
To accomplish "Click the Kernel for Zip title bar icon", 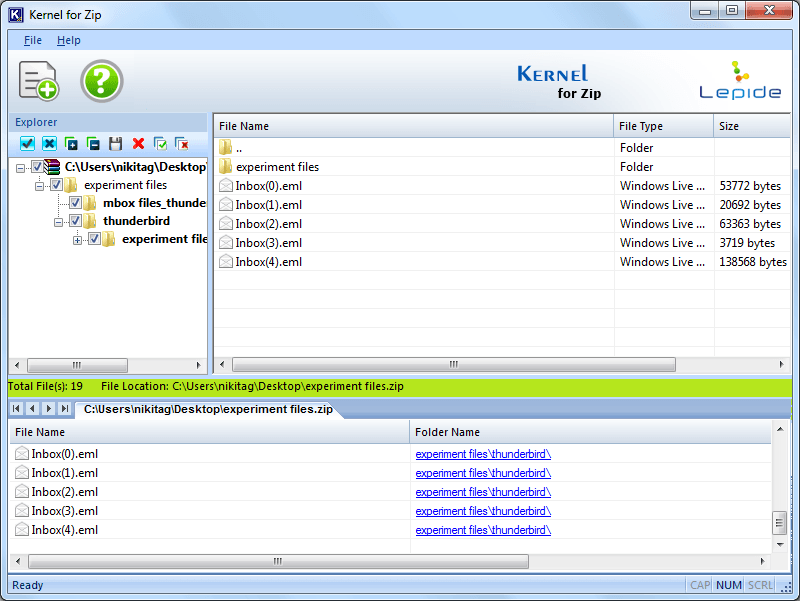I will [x=16, y=15].
